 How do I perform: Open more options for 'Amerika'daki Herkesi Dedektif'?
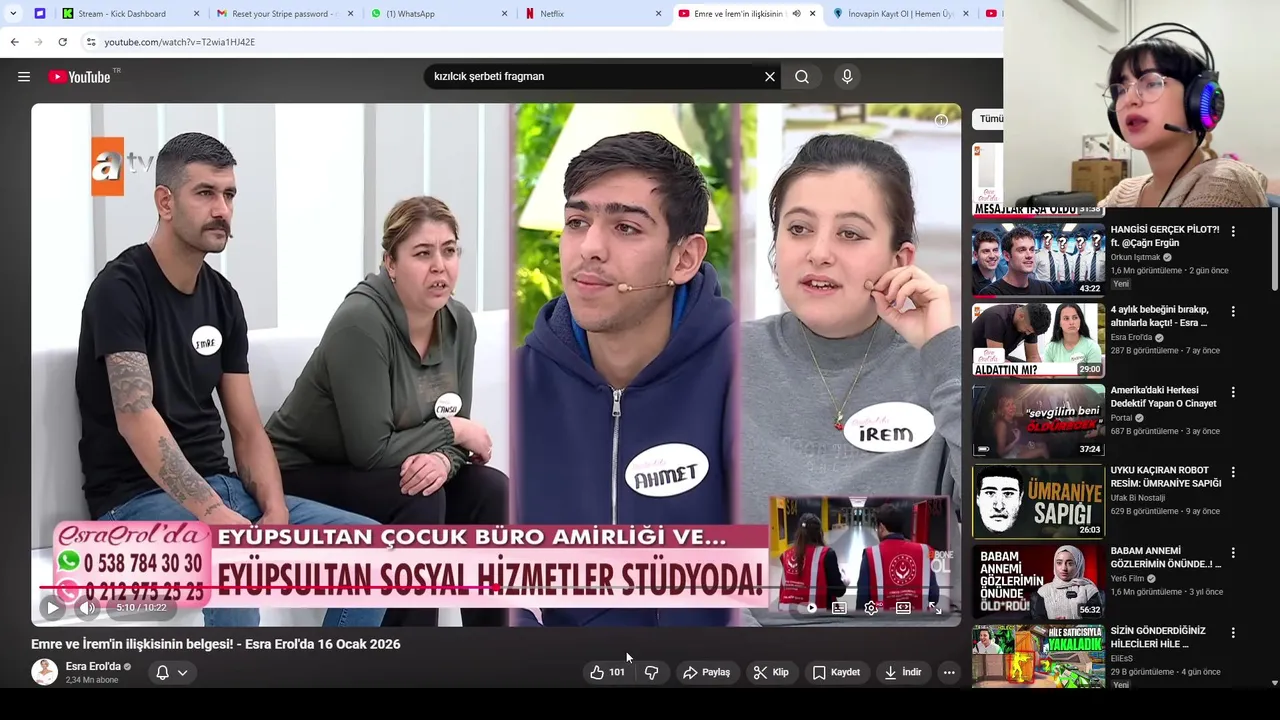(x=1233, y=392)
